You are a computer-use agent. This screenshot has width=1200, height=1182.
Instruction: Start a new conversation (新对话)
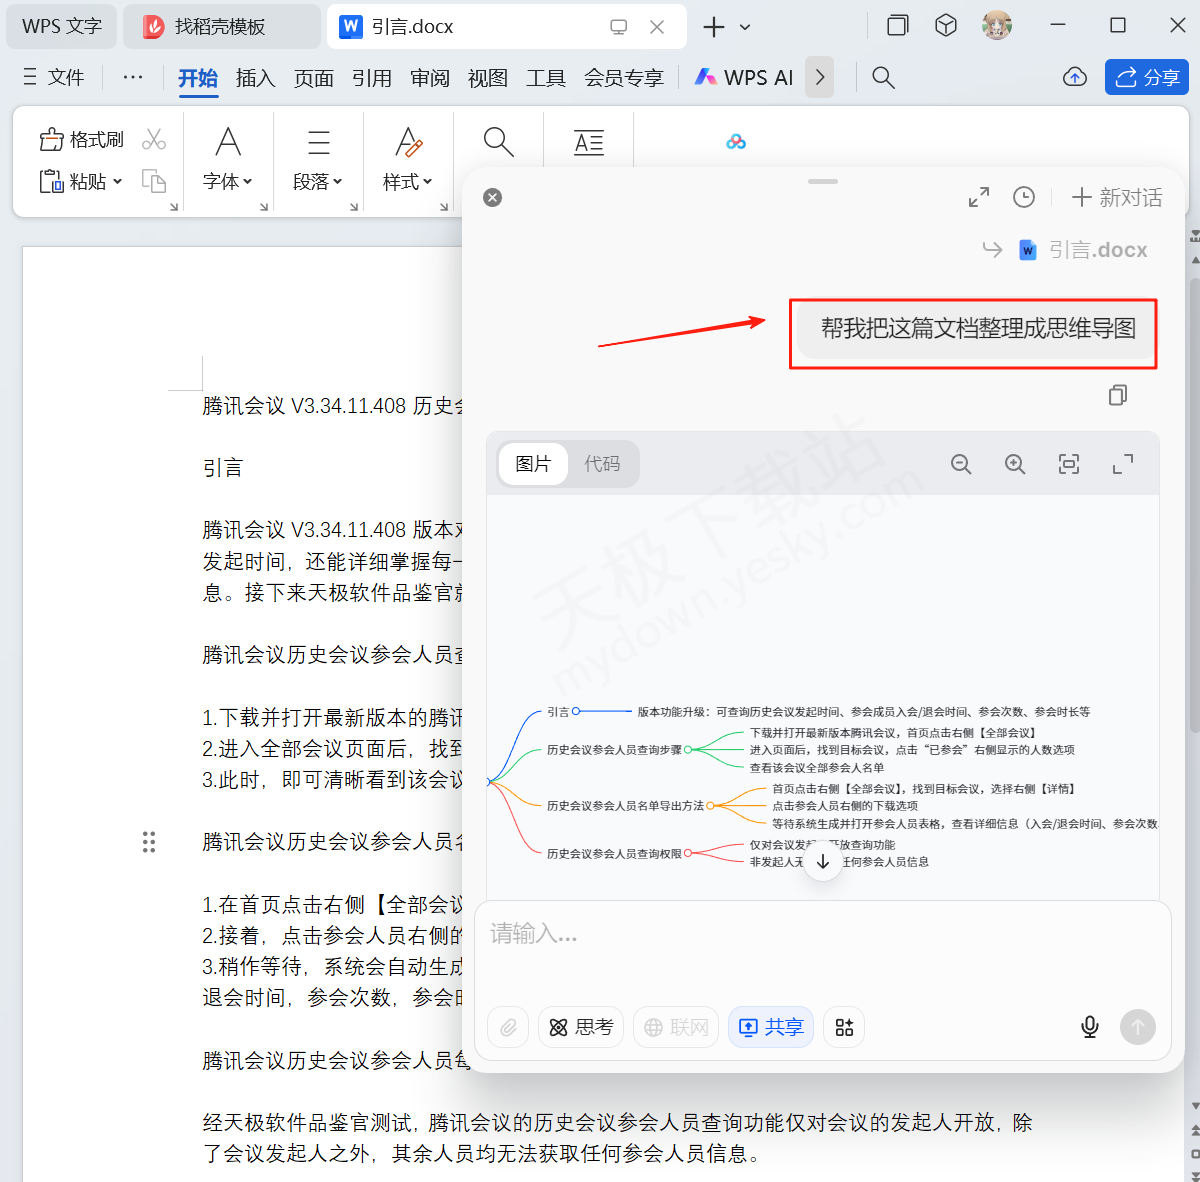[x=1117, y=197]
